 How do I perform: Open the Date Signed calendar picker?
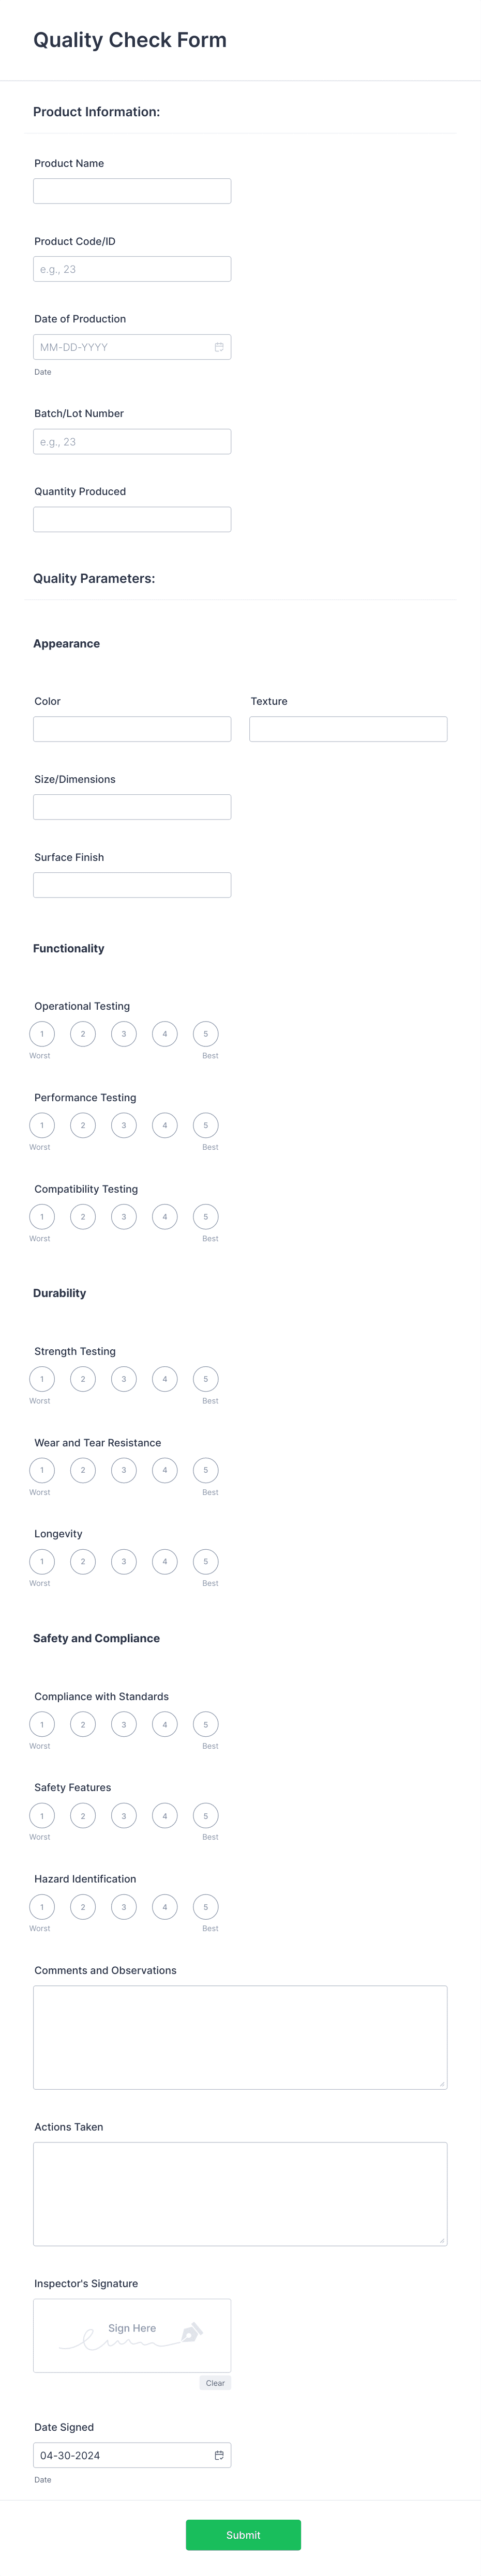pyautogui.click(x=220, y=2454)
